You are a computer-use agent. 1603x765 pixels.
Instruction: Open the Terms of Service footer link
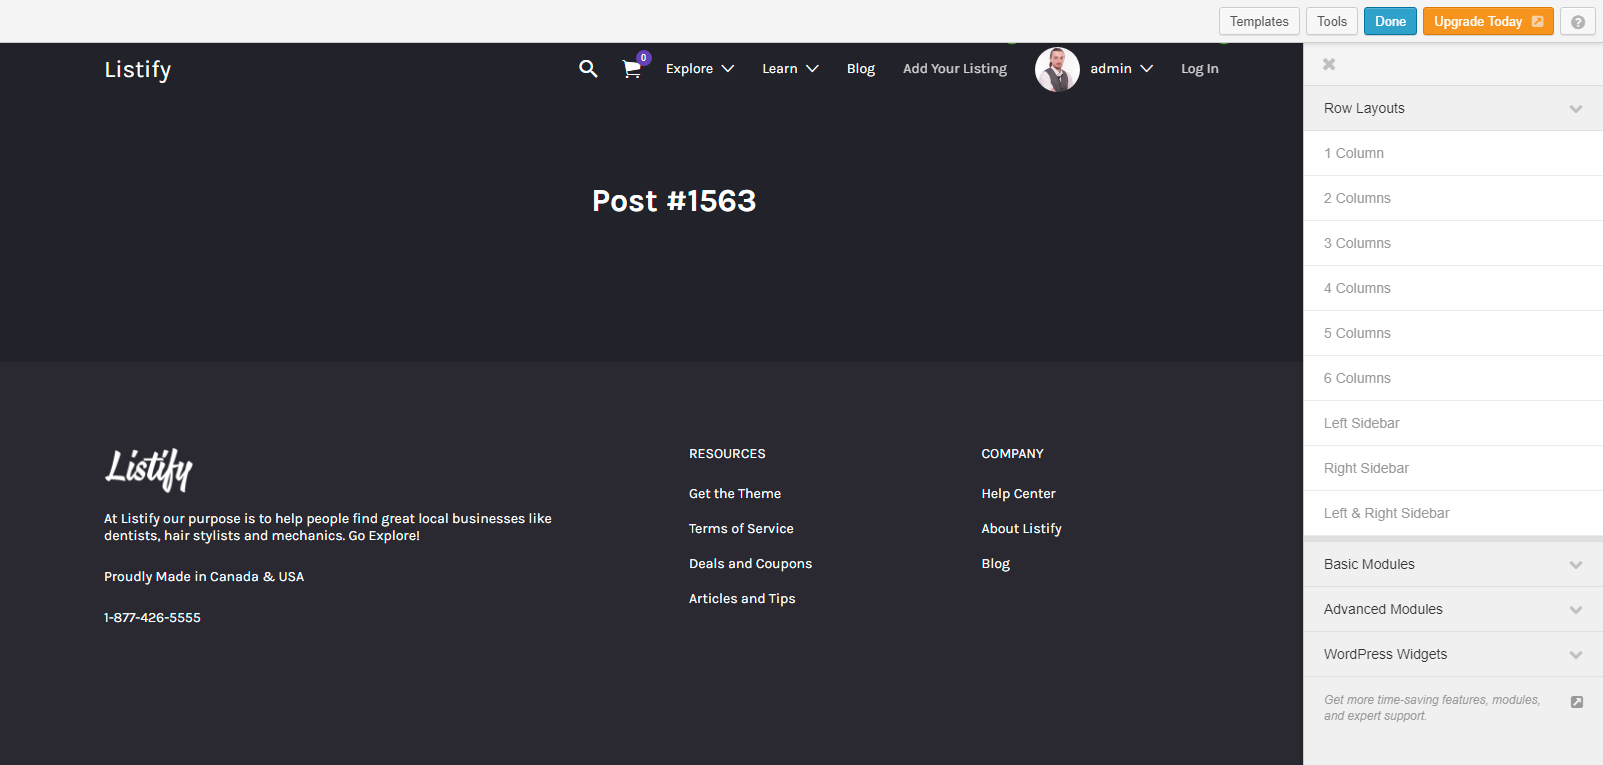click(741, 529)
